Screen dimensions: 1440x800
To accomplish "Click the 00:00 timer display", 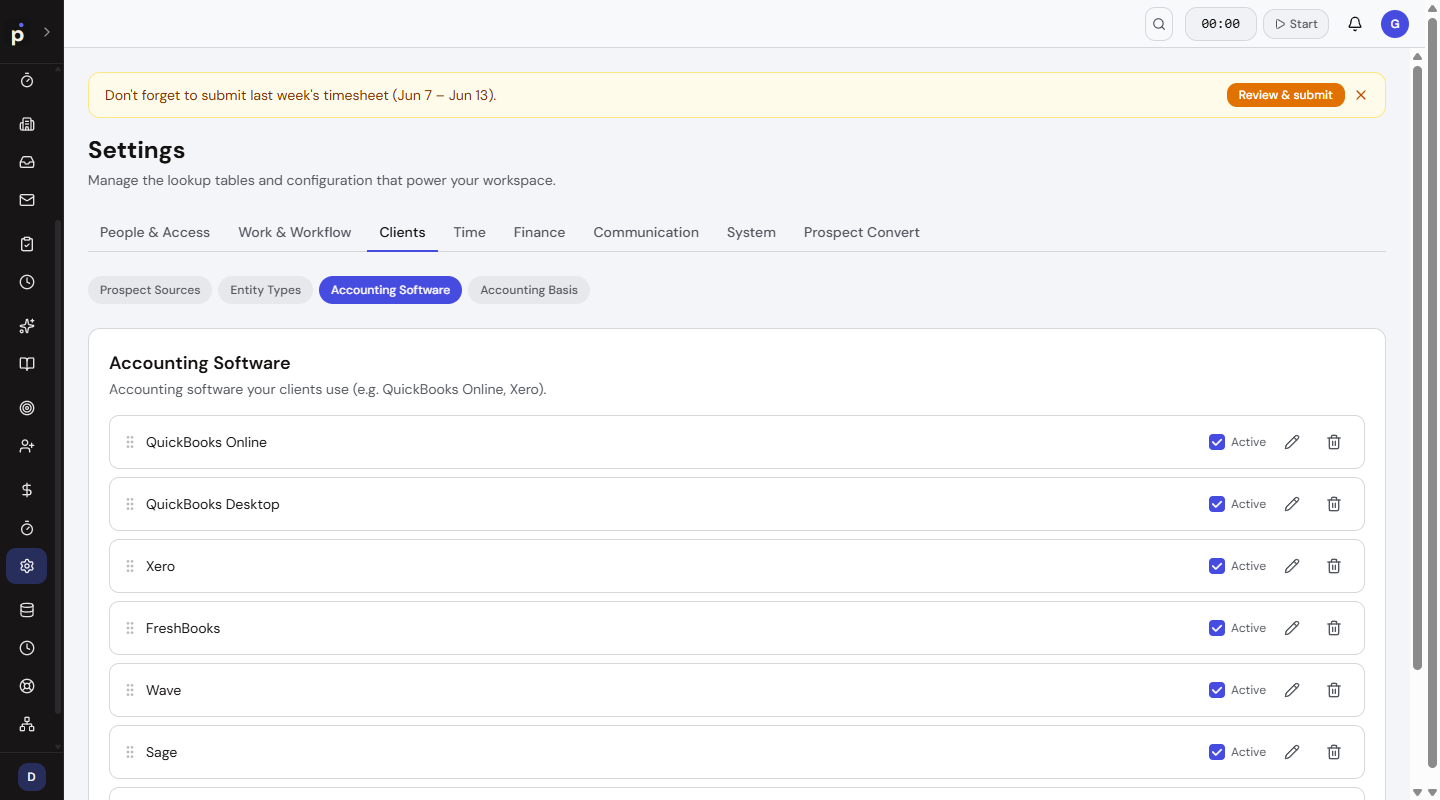I will pyautogui.click(x=1220, y=24).
